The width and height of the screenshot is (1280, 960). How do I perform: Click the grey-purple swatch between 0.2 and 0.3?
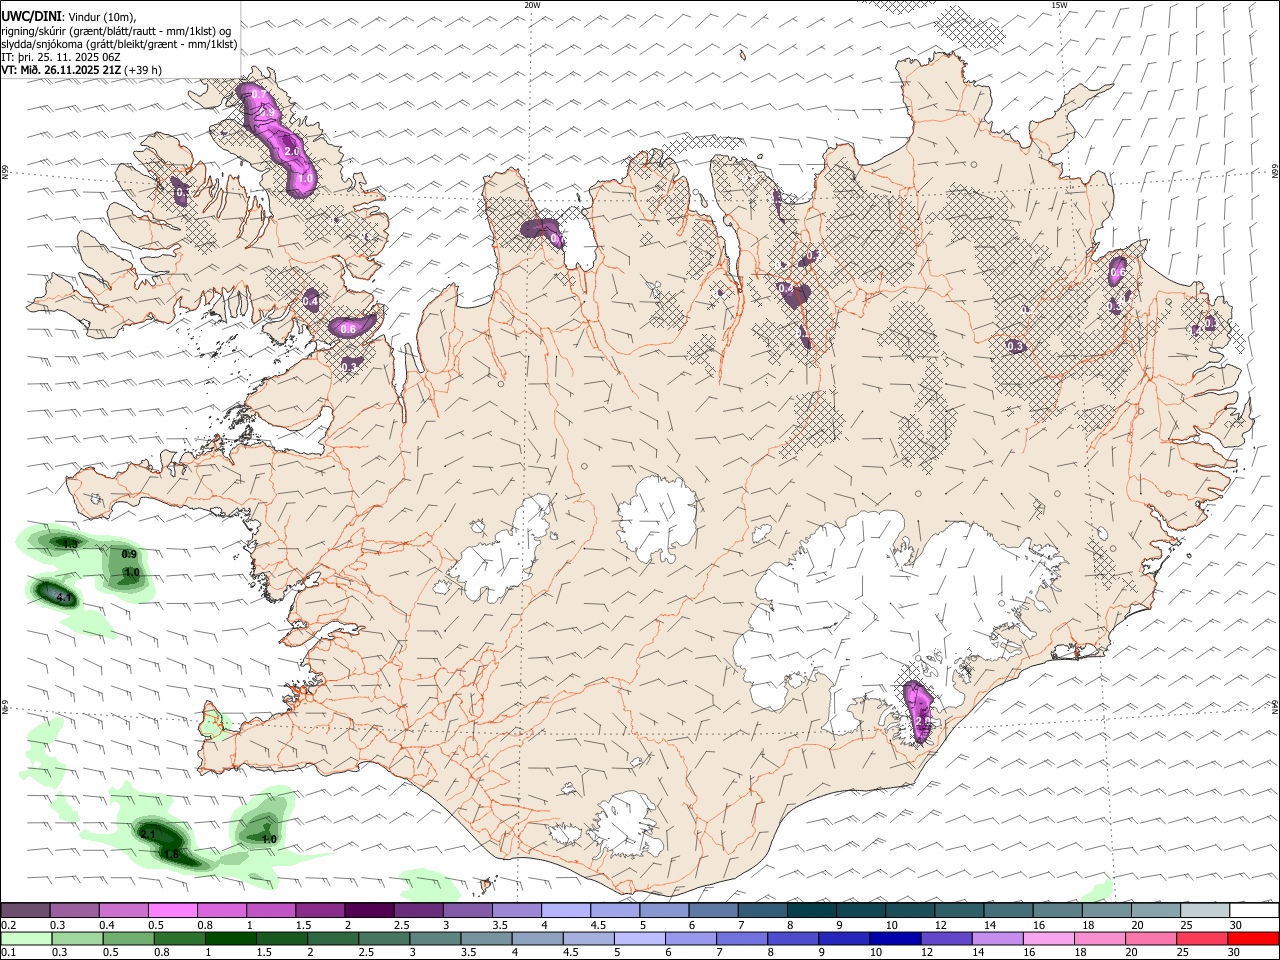[x=25, y=910]
